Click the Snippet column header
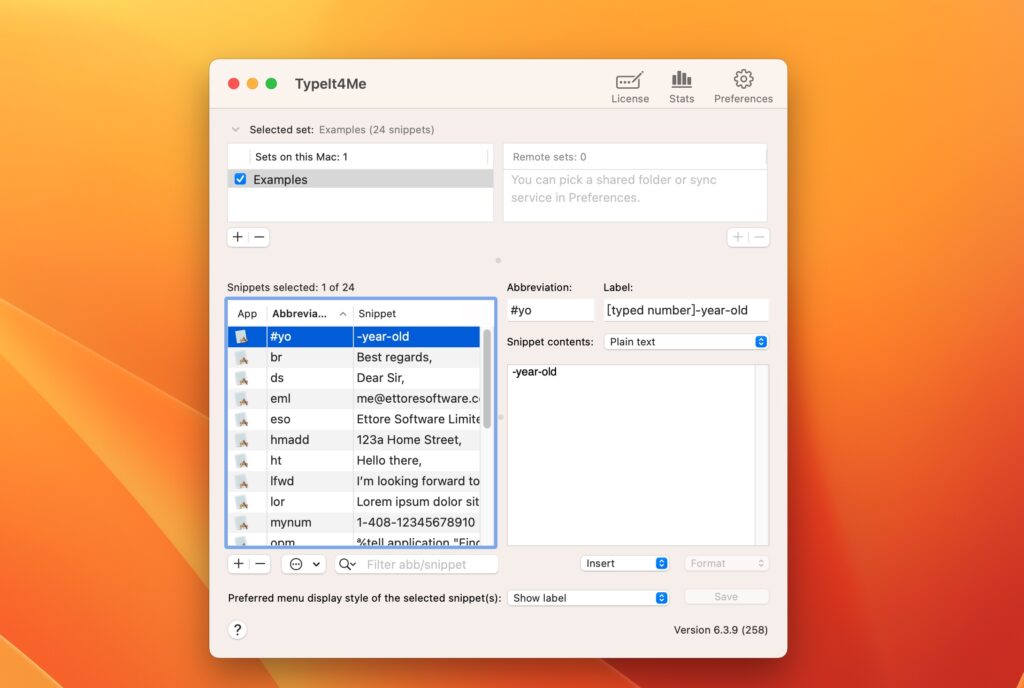 click(376, 313)
